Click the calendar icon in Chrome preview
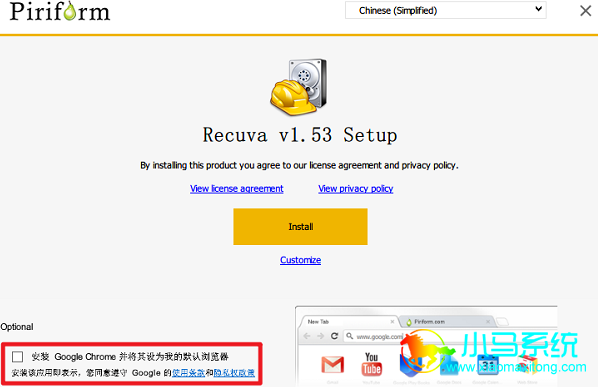598x387 pixels. pyautogui.click(x=488, y=365)
